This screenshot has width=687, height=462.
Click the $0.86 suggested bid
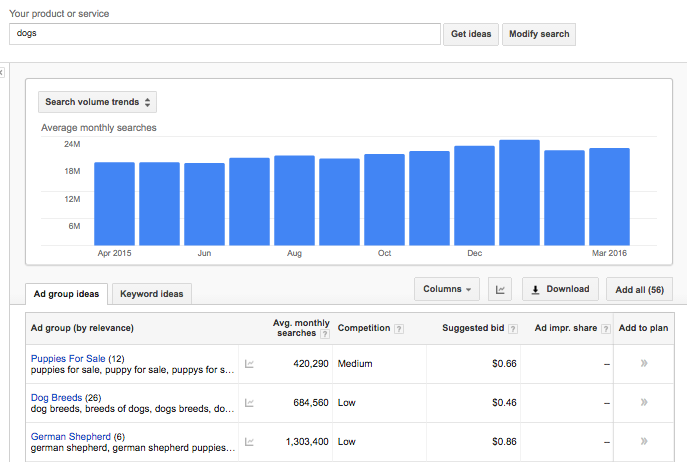[504, 442]
